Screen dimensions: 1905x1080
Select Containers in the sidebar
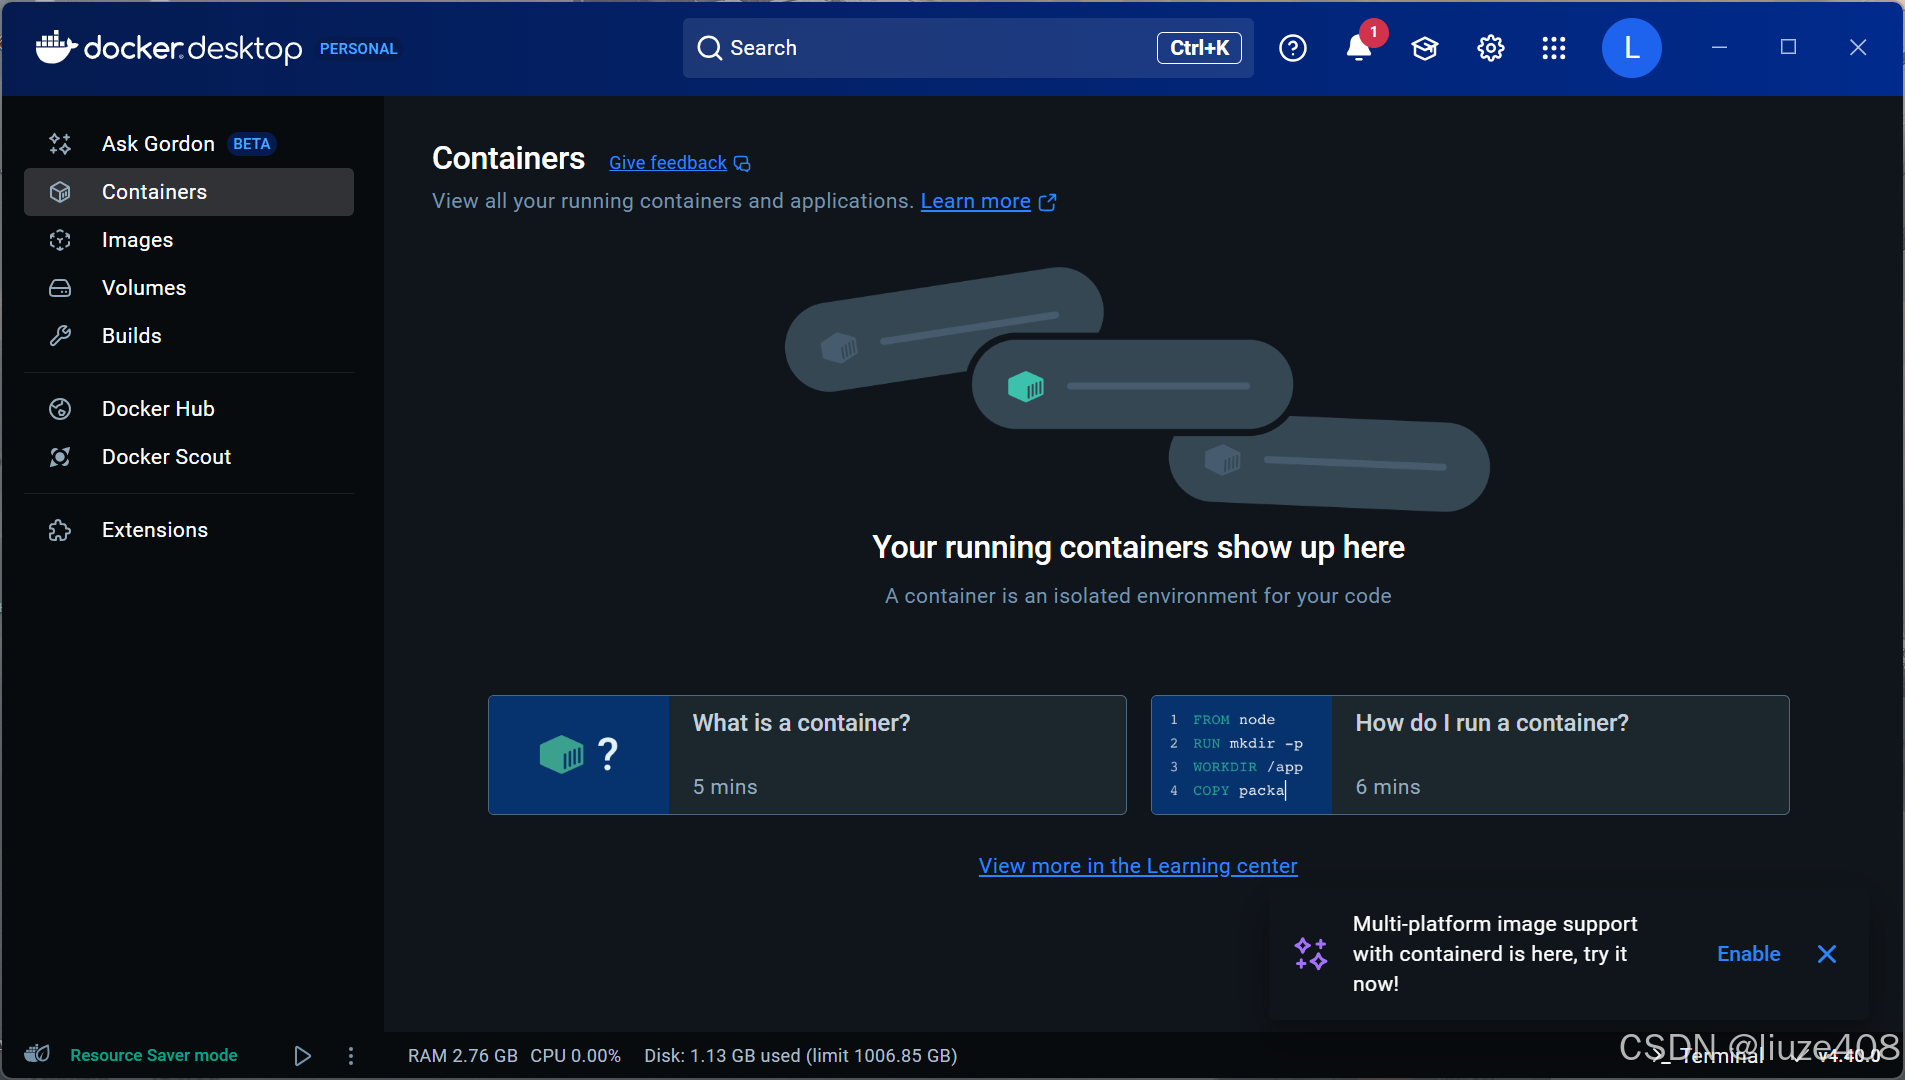pos(189,192)
